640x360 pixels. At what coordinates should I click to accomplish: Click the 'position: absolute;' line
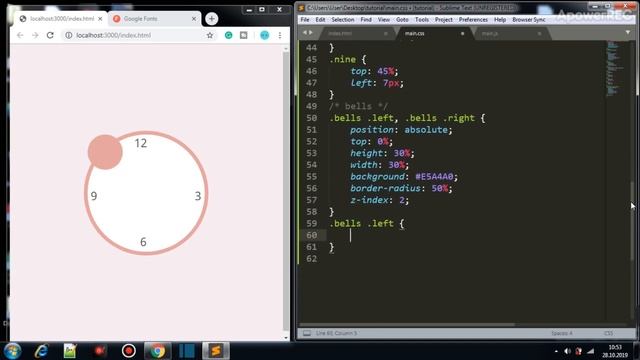coord(401,130)
